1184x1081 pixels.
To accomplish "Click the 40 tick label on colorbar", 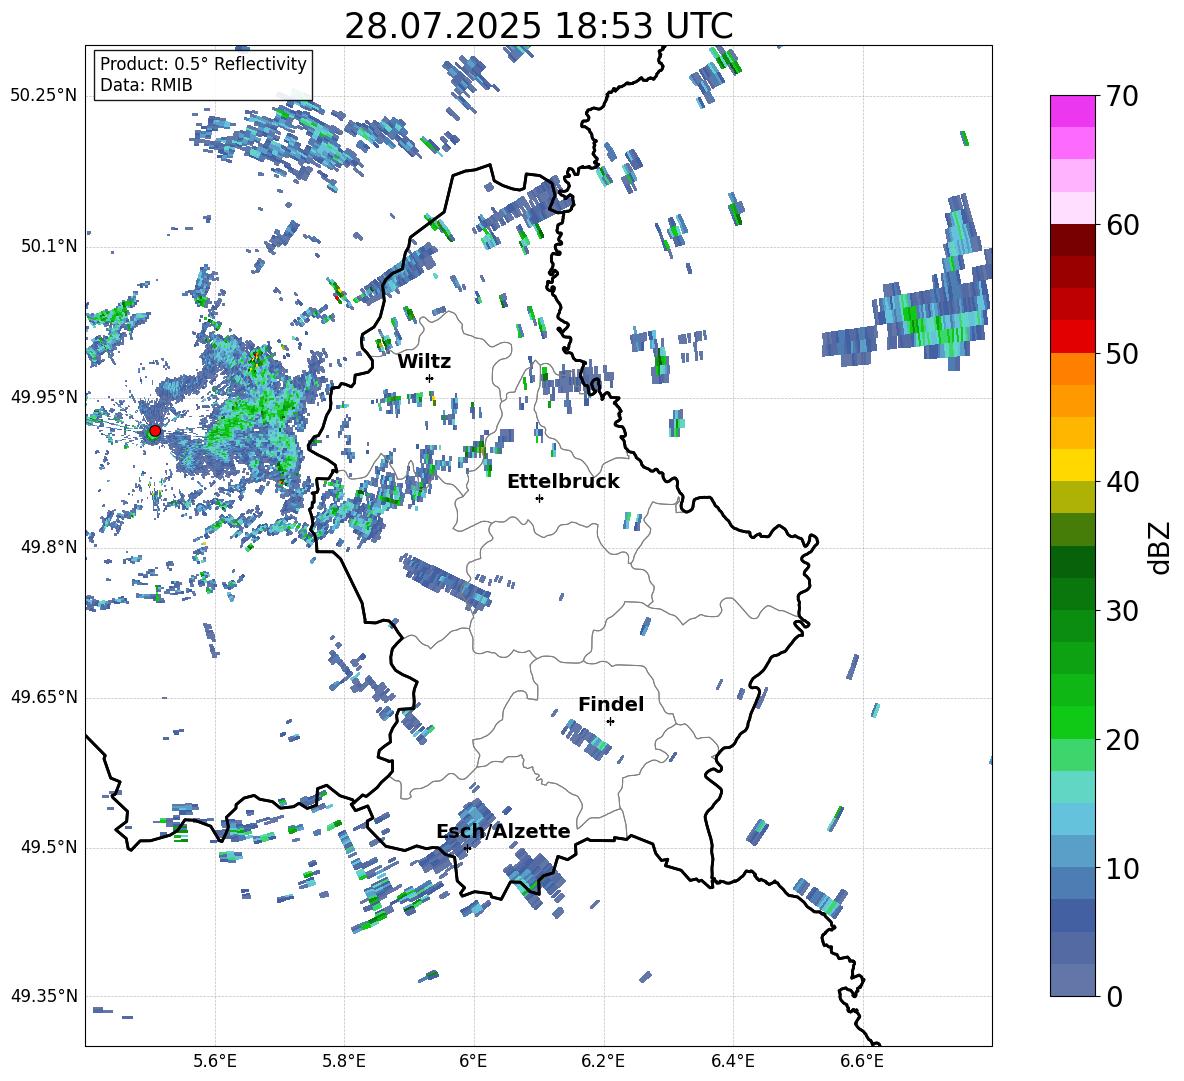I will [1122, 482].
